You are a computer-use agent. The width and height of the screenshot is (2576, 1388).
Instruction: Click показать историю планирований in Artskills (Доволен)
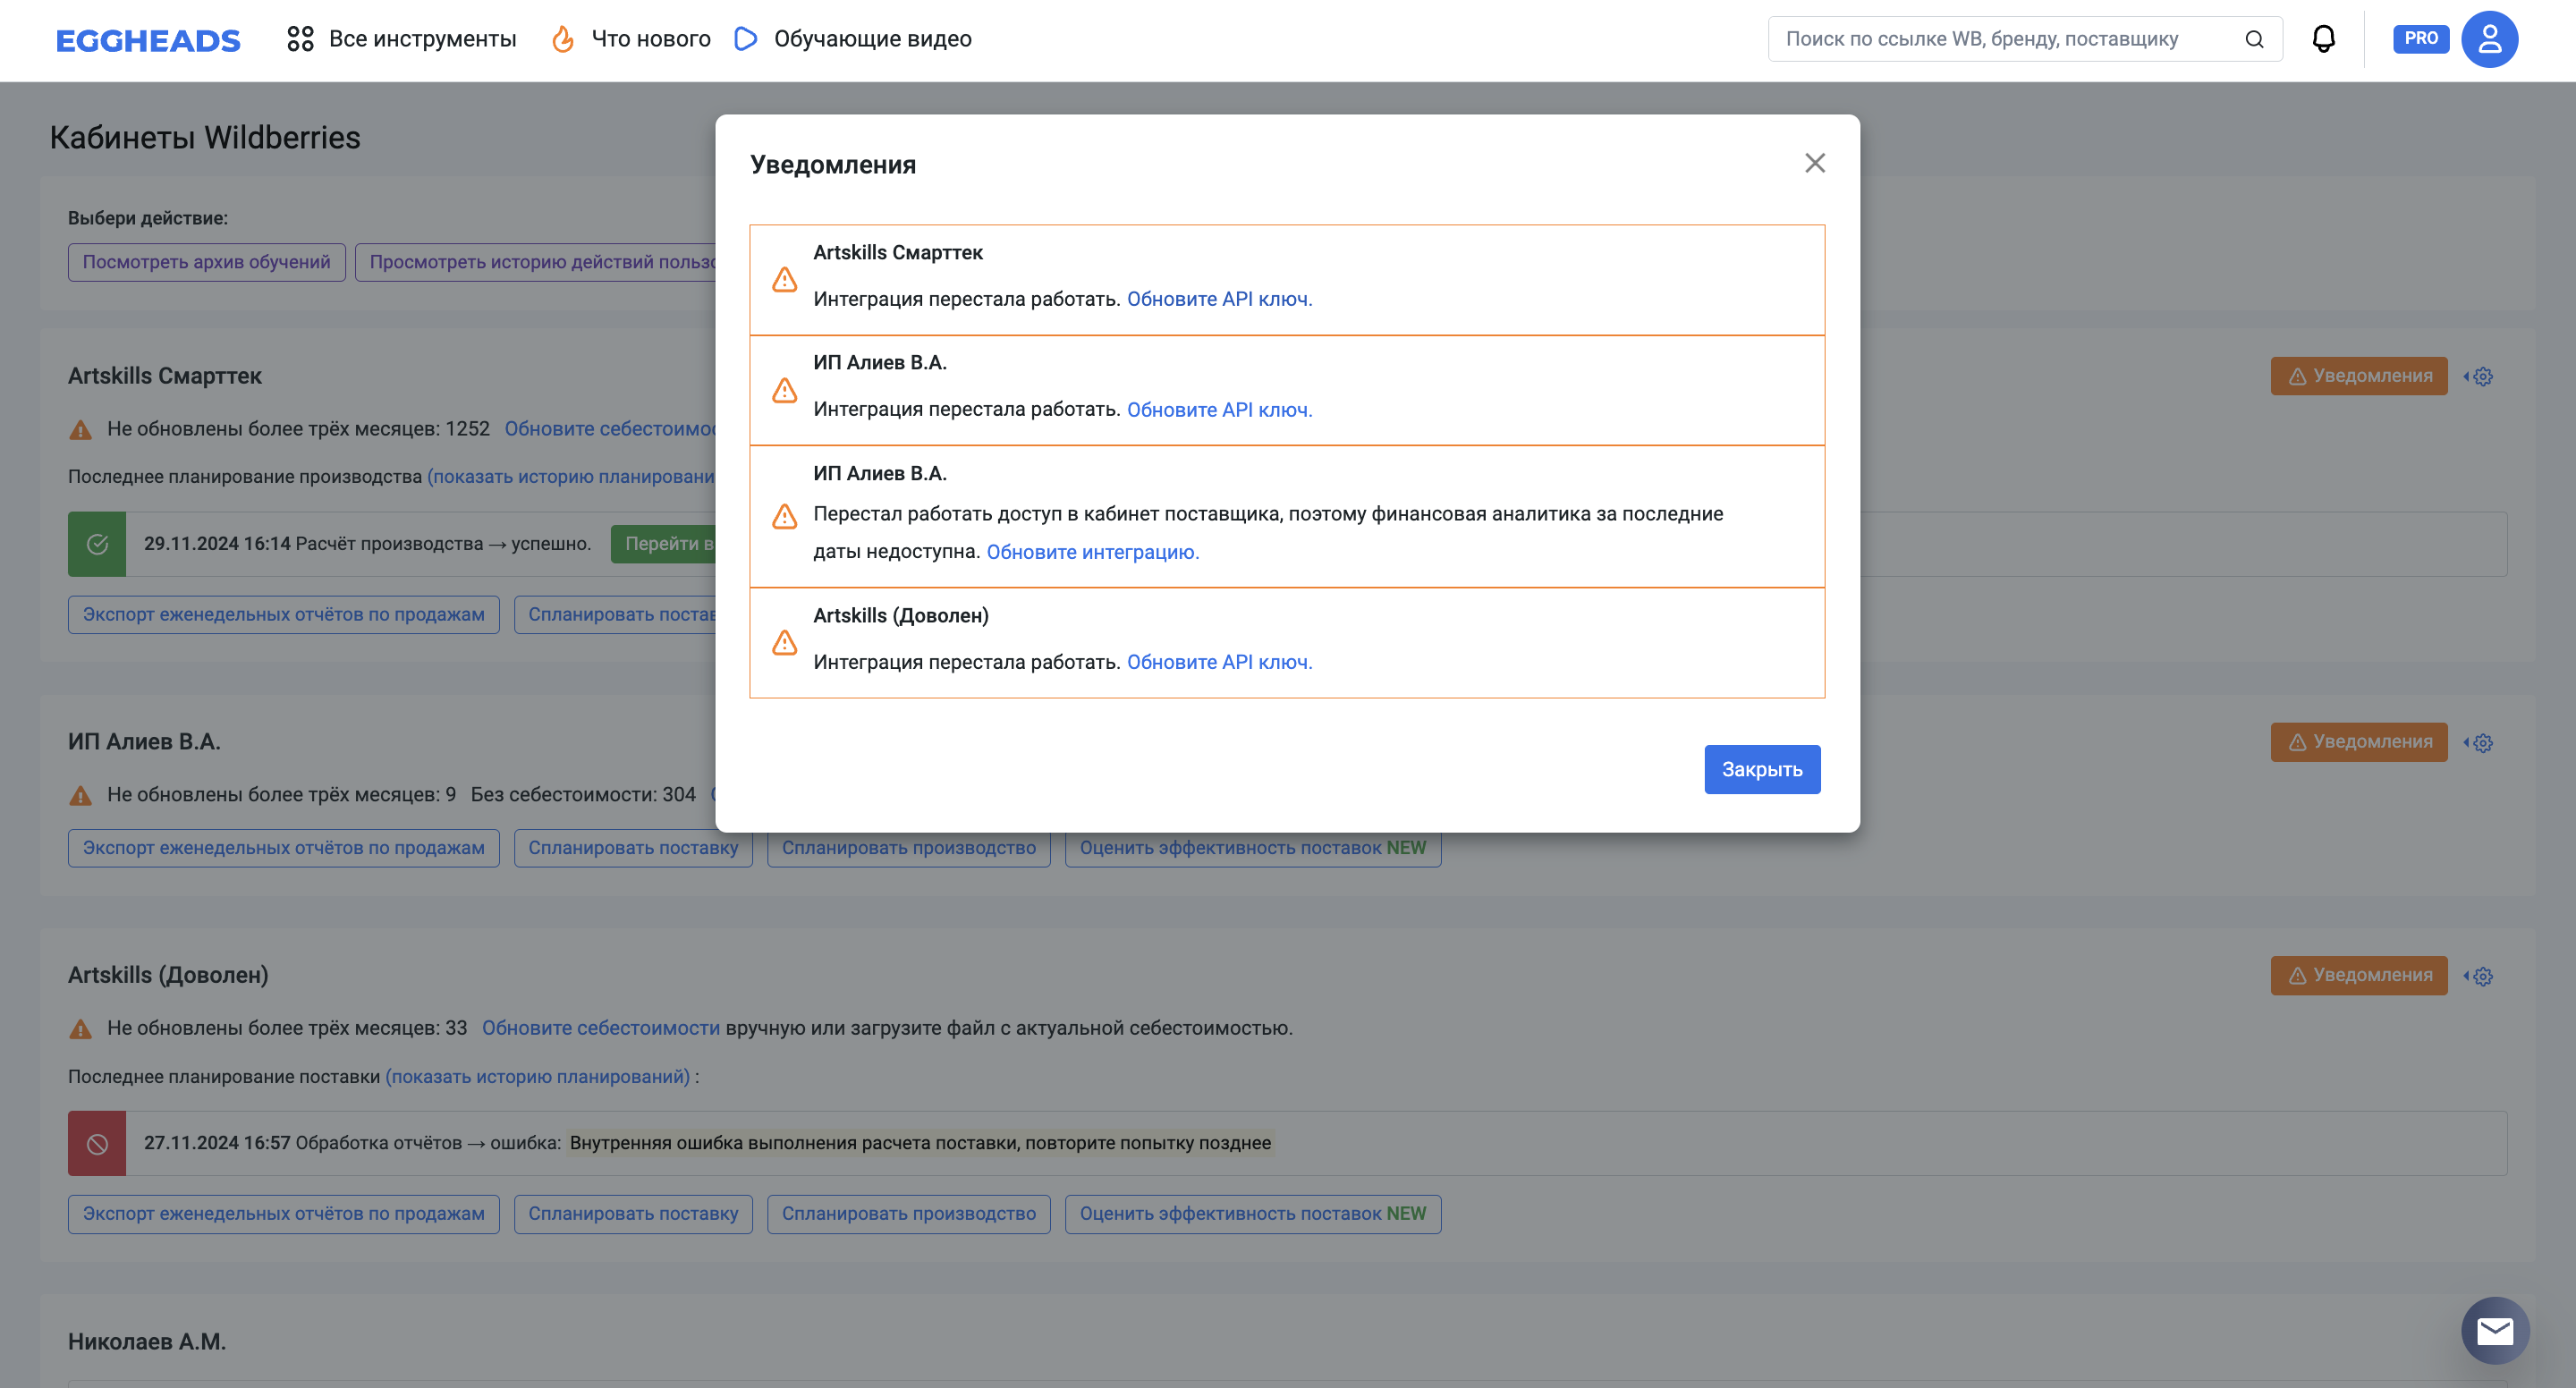coord(538,1077)
